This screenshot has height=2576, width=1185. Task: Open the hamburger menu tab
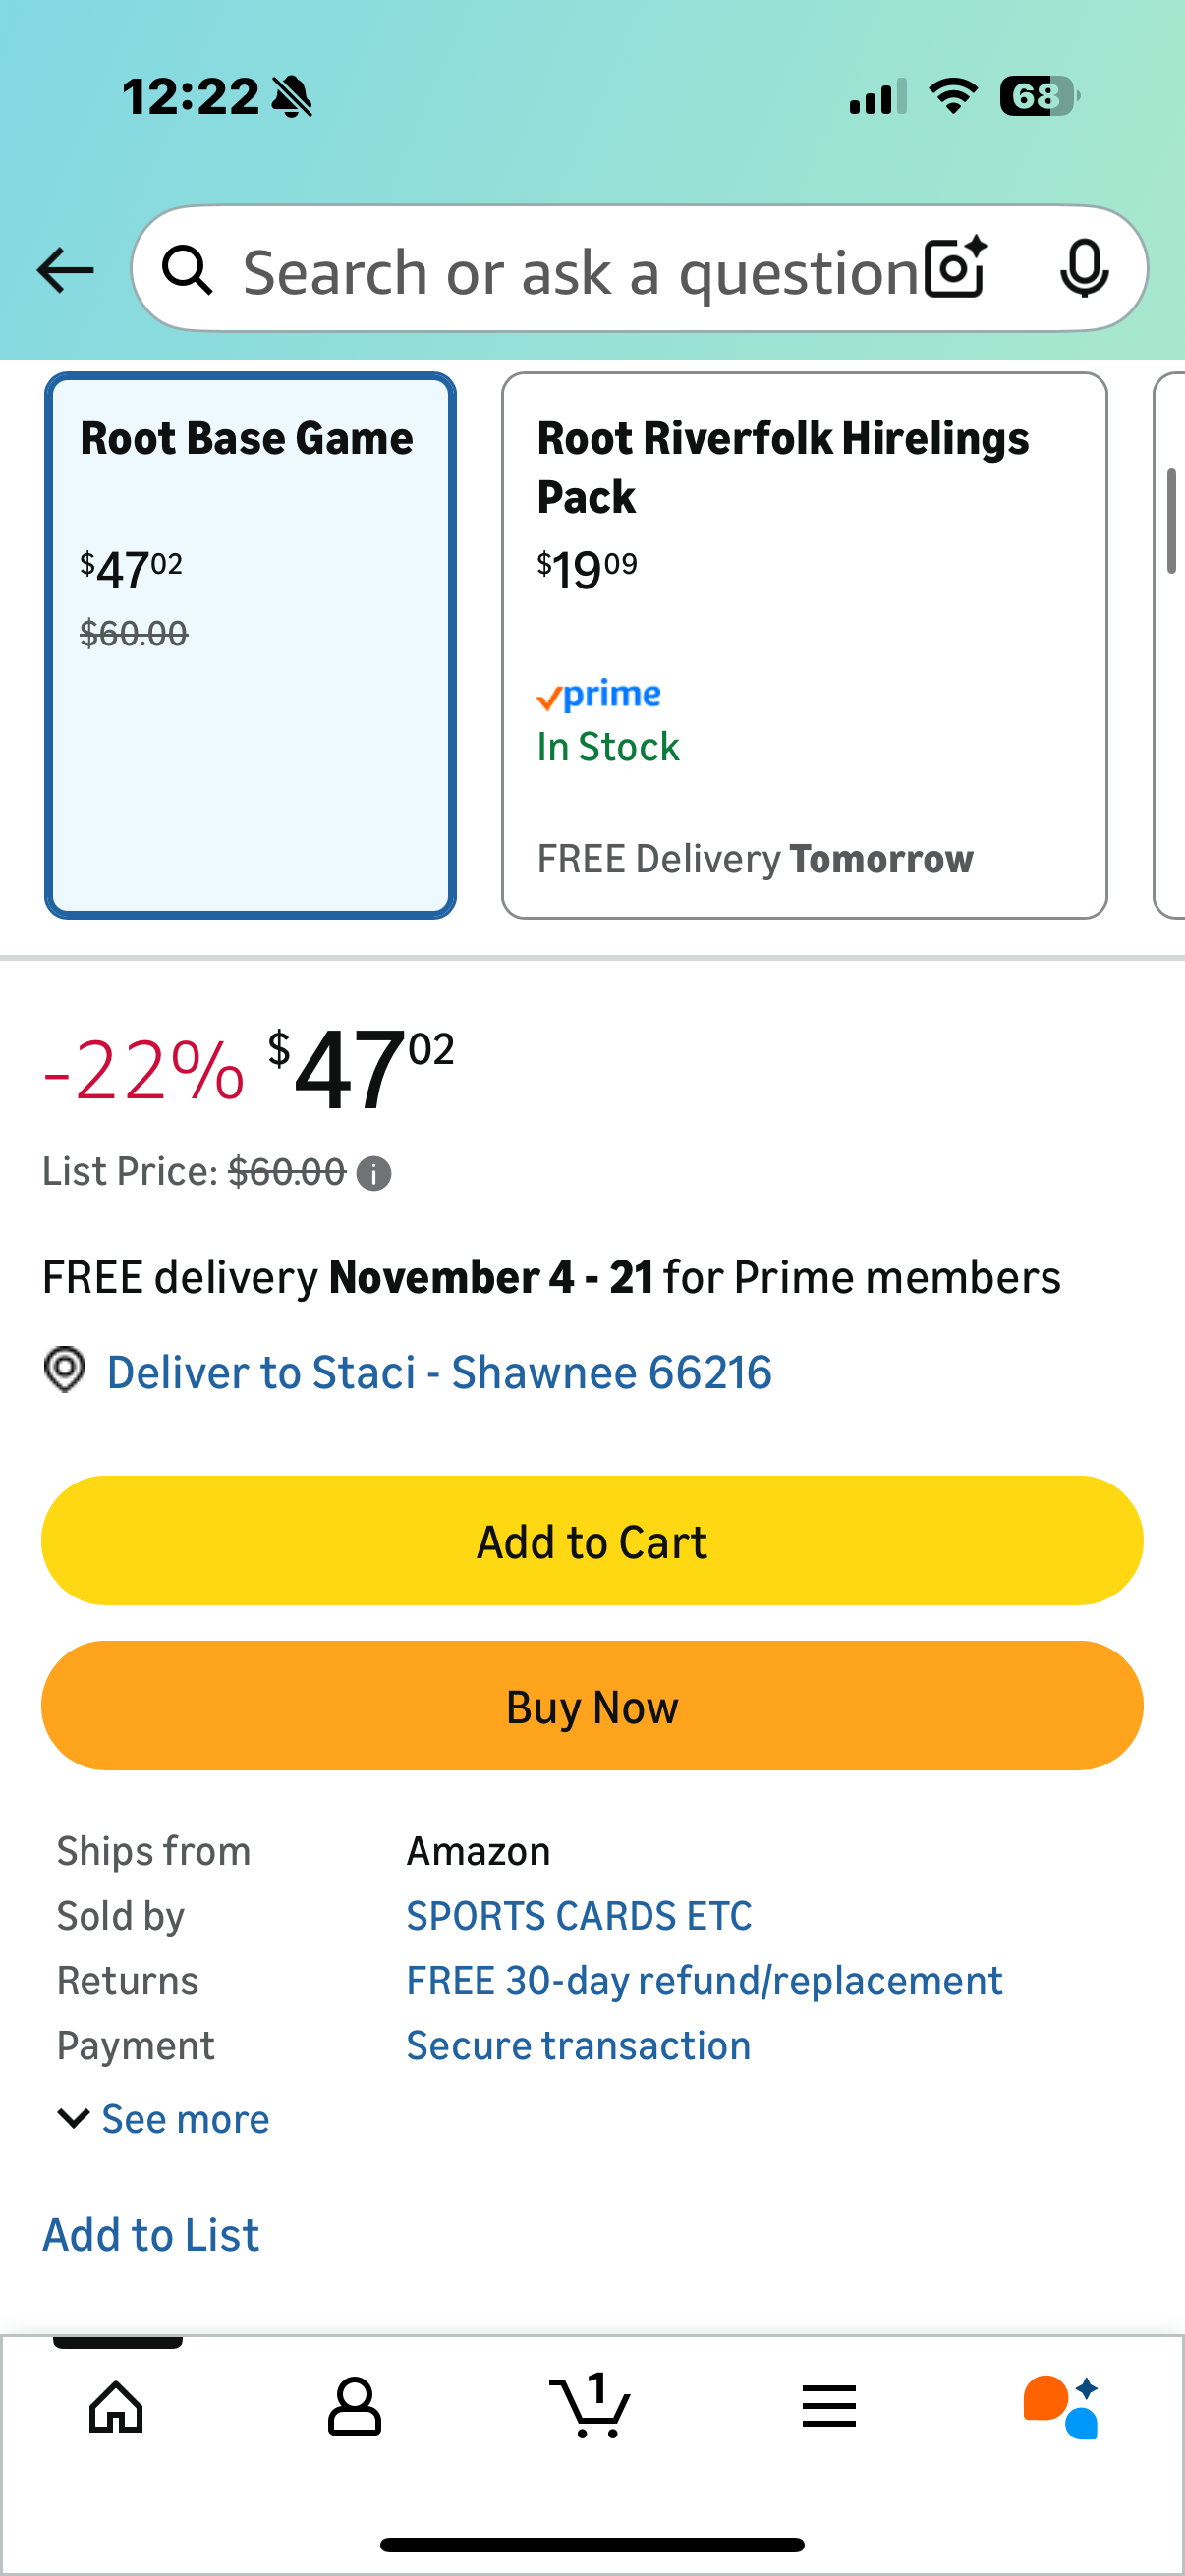pos(829,2406)
